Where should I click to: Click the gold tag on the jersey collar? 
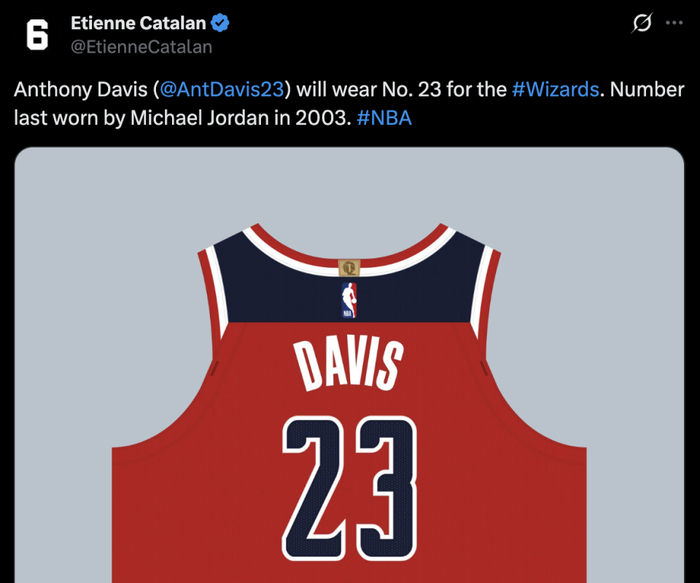tap(349, 268)
